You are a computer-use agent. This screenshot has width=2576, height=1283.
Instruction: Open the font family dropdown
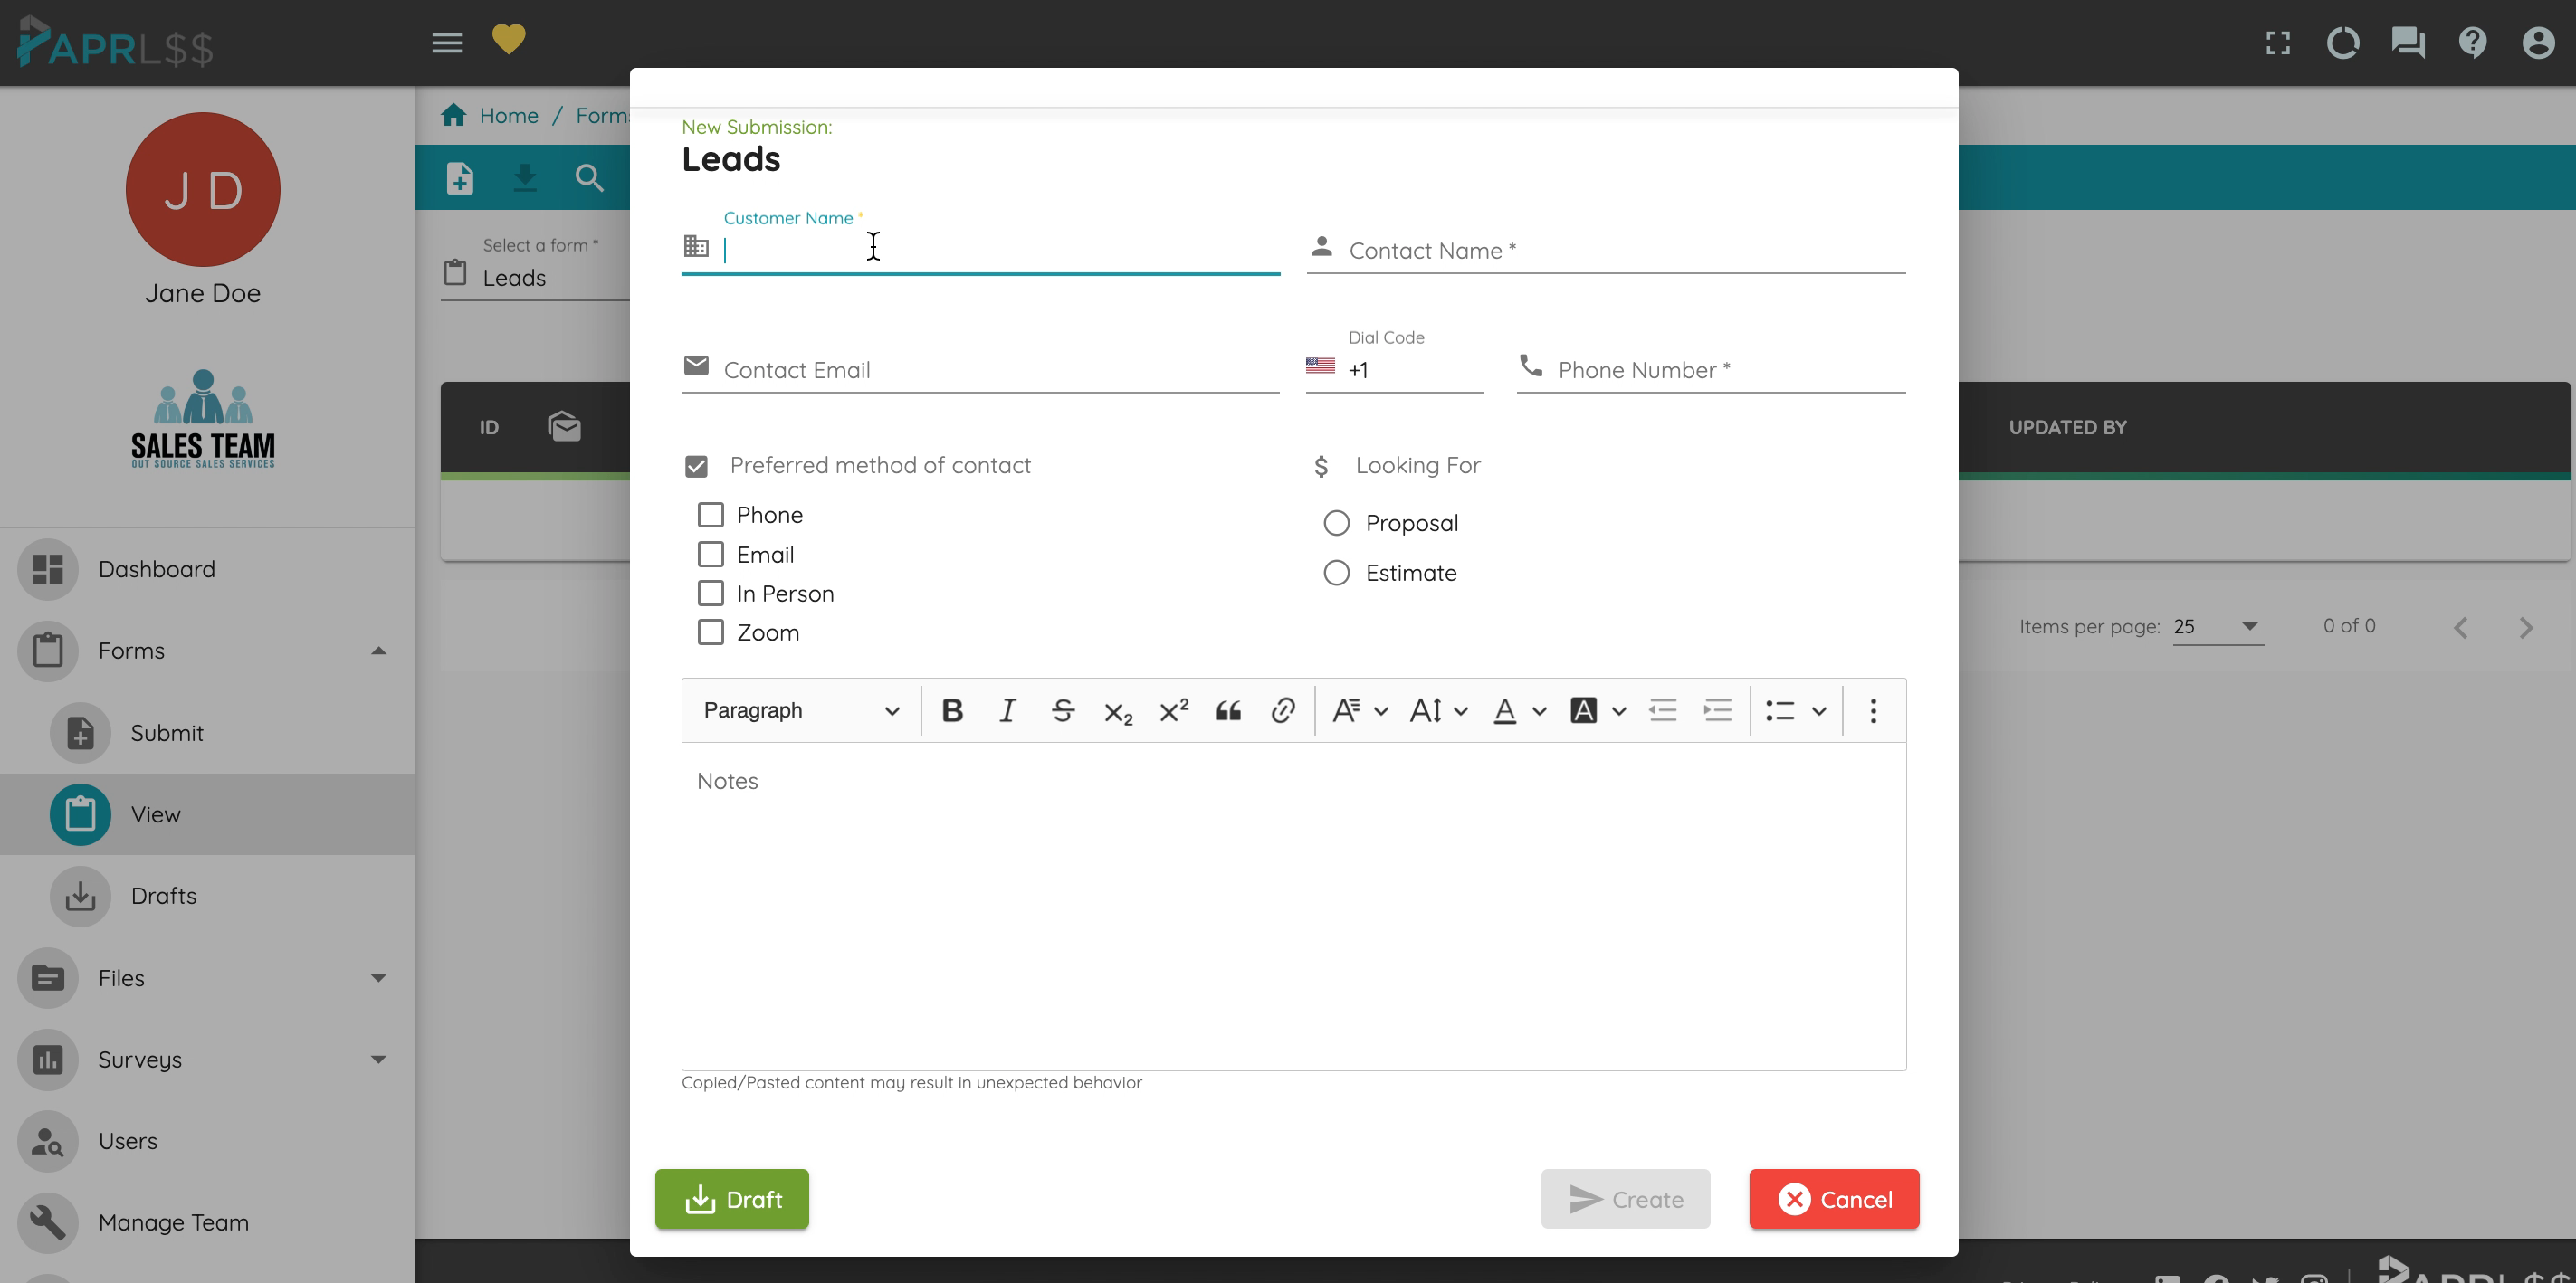click(x=1359, y=710)
